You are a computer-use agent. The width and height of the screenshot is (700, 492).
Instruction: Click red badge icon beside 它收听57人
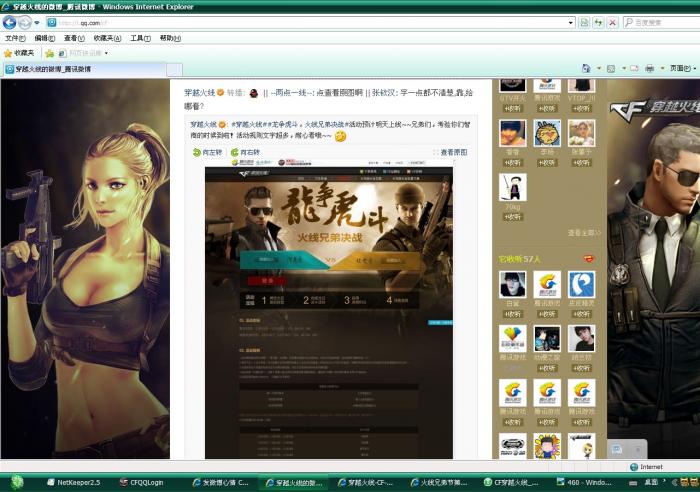click(588, 259)
